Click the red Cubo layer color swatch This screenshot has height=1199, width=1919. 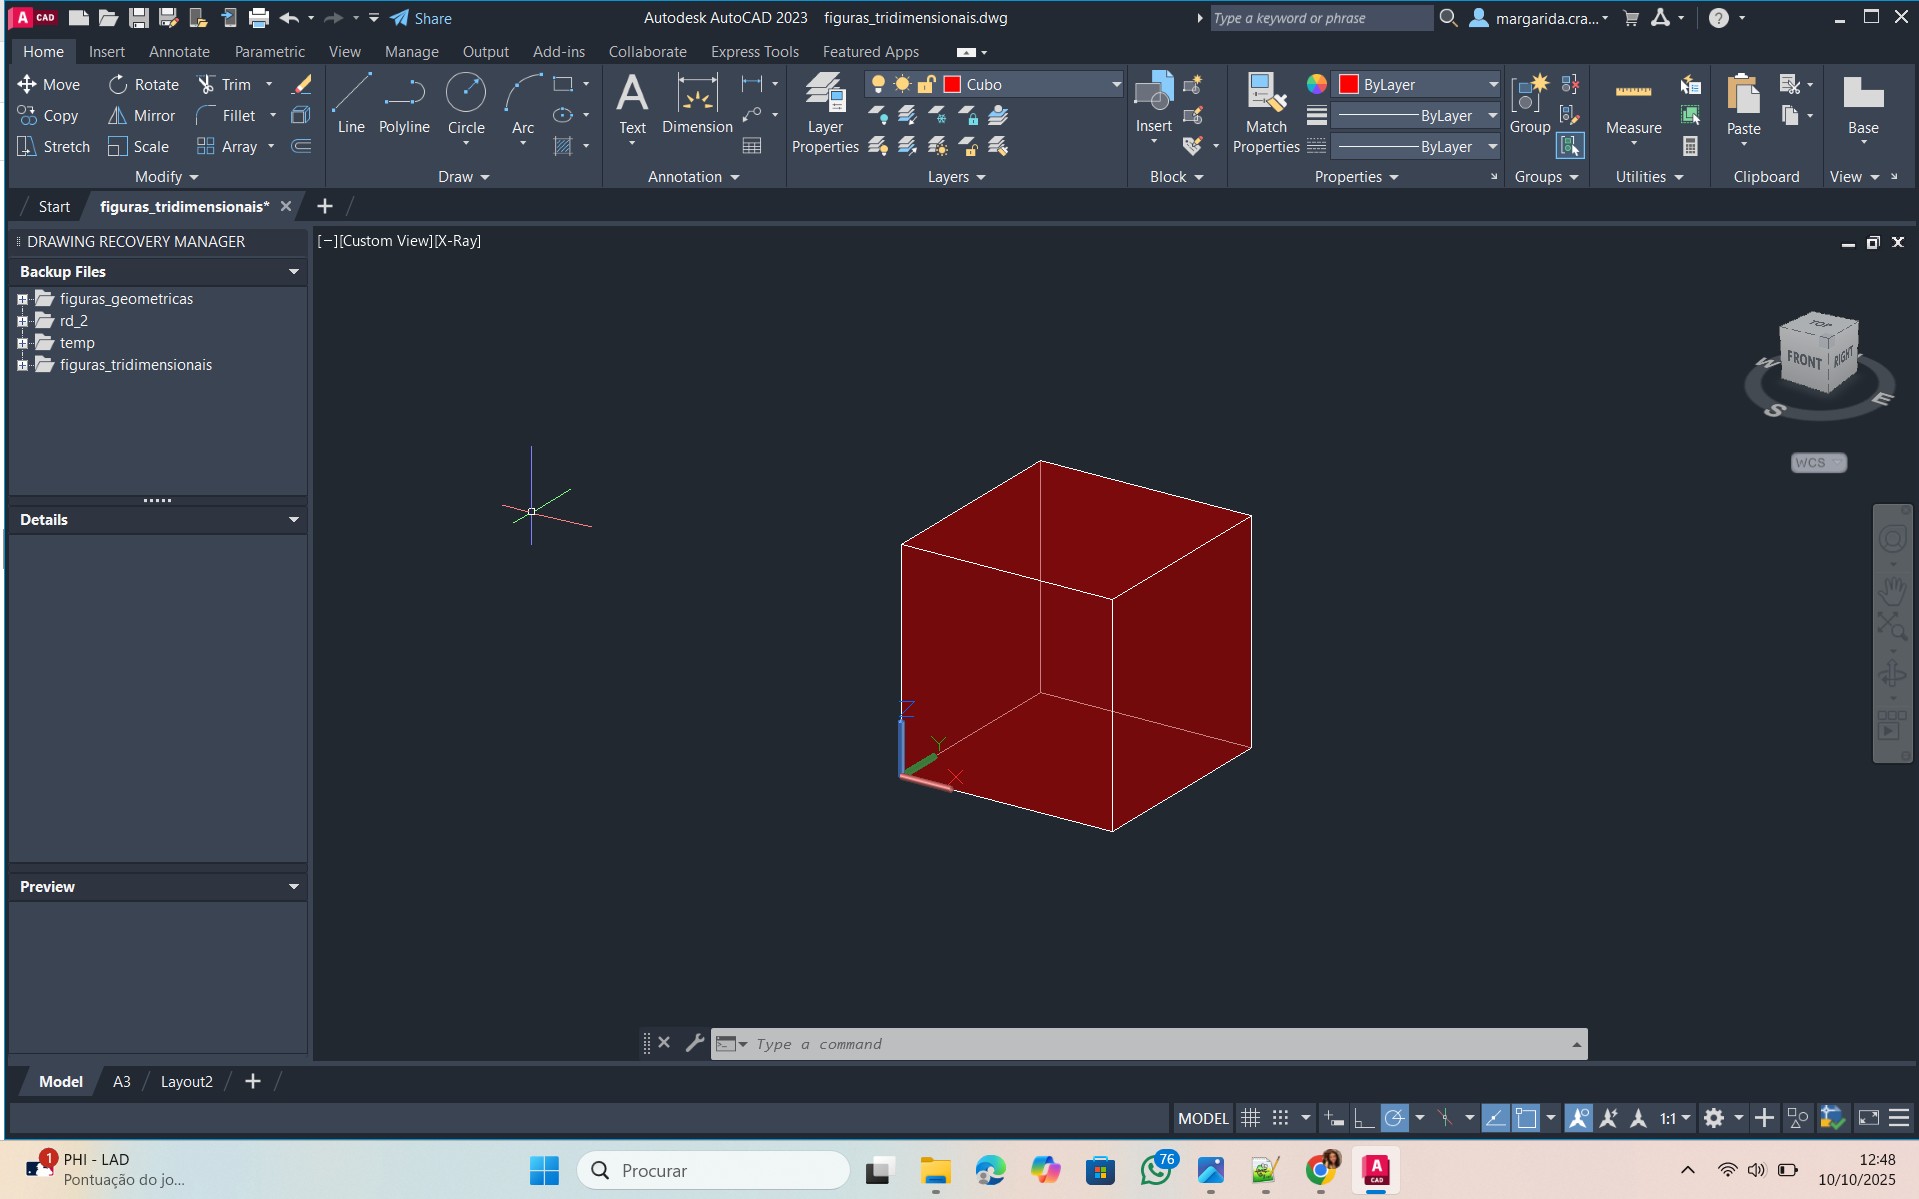tap(952, 85)
